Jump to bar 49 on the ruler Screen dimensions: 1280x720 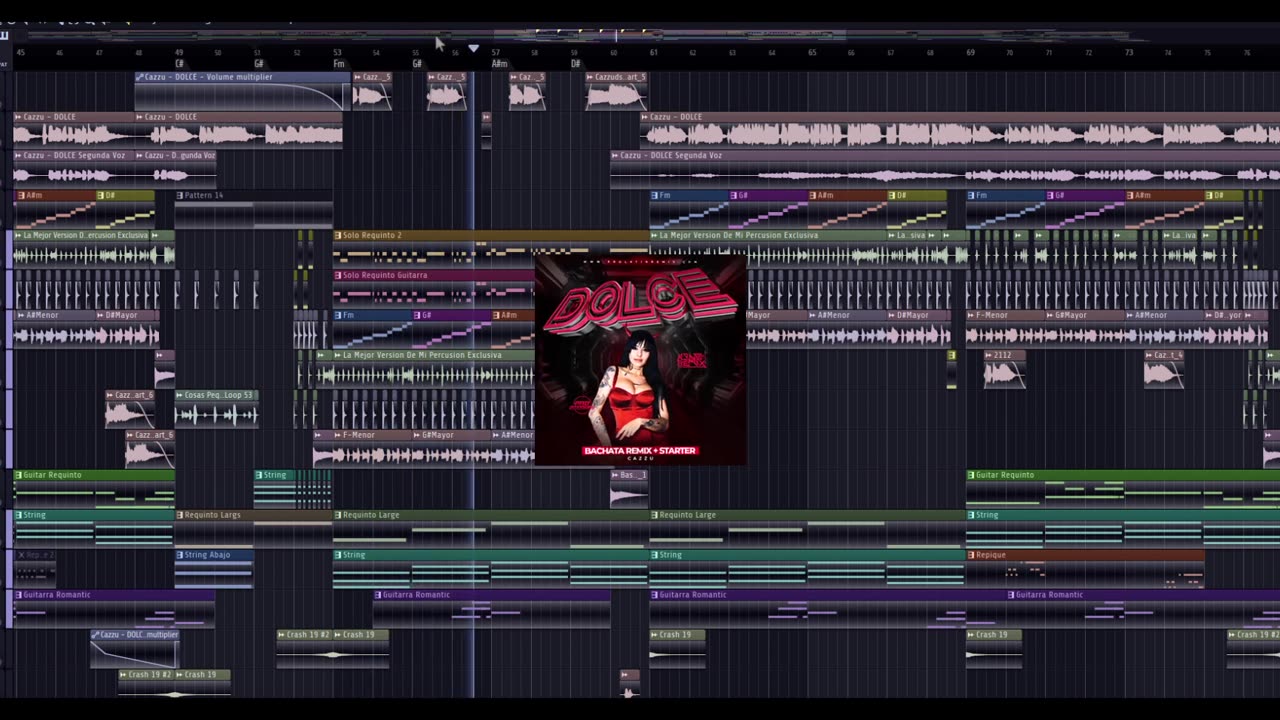pos(179,52)
